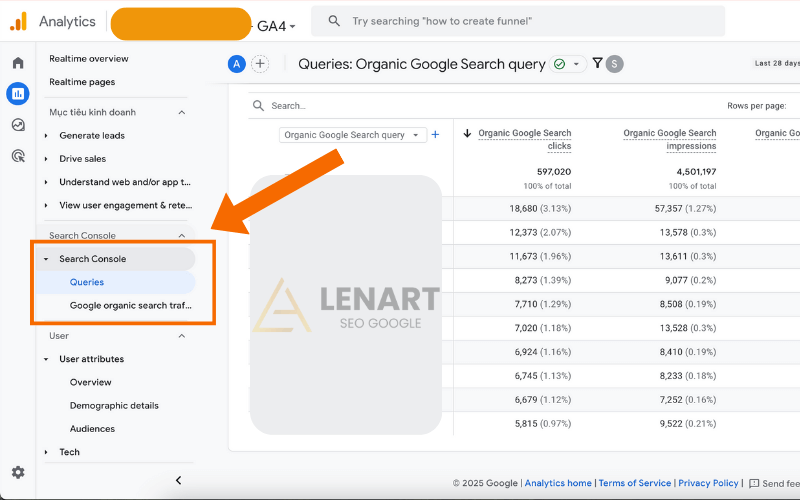Click the 13,528 (0.3%) impressions cell

click(688, 328)
